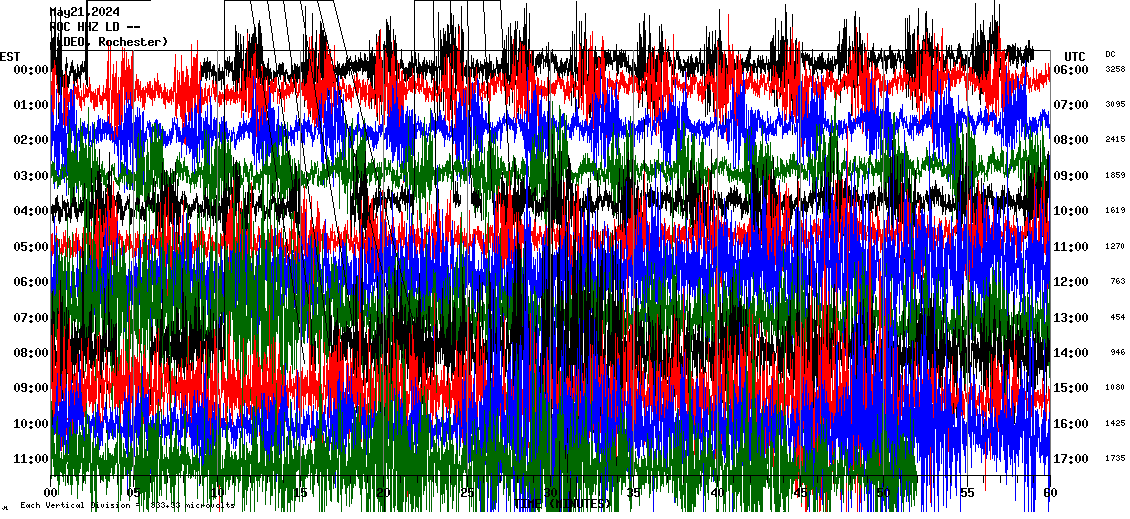Click the DC value 763
The image size is (1130, 519).
click(x=1117, y=282)
